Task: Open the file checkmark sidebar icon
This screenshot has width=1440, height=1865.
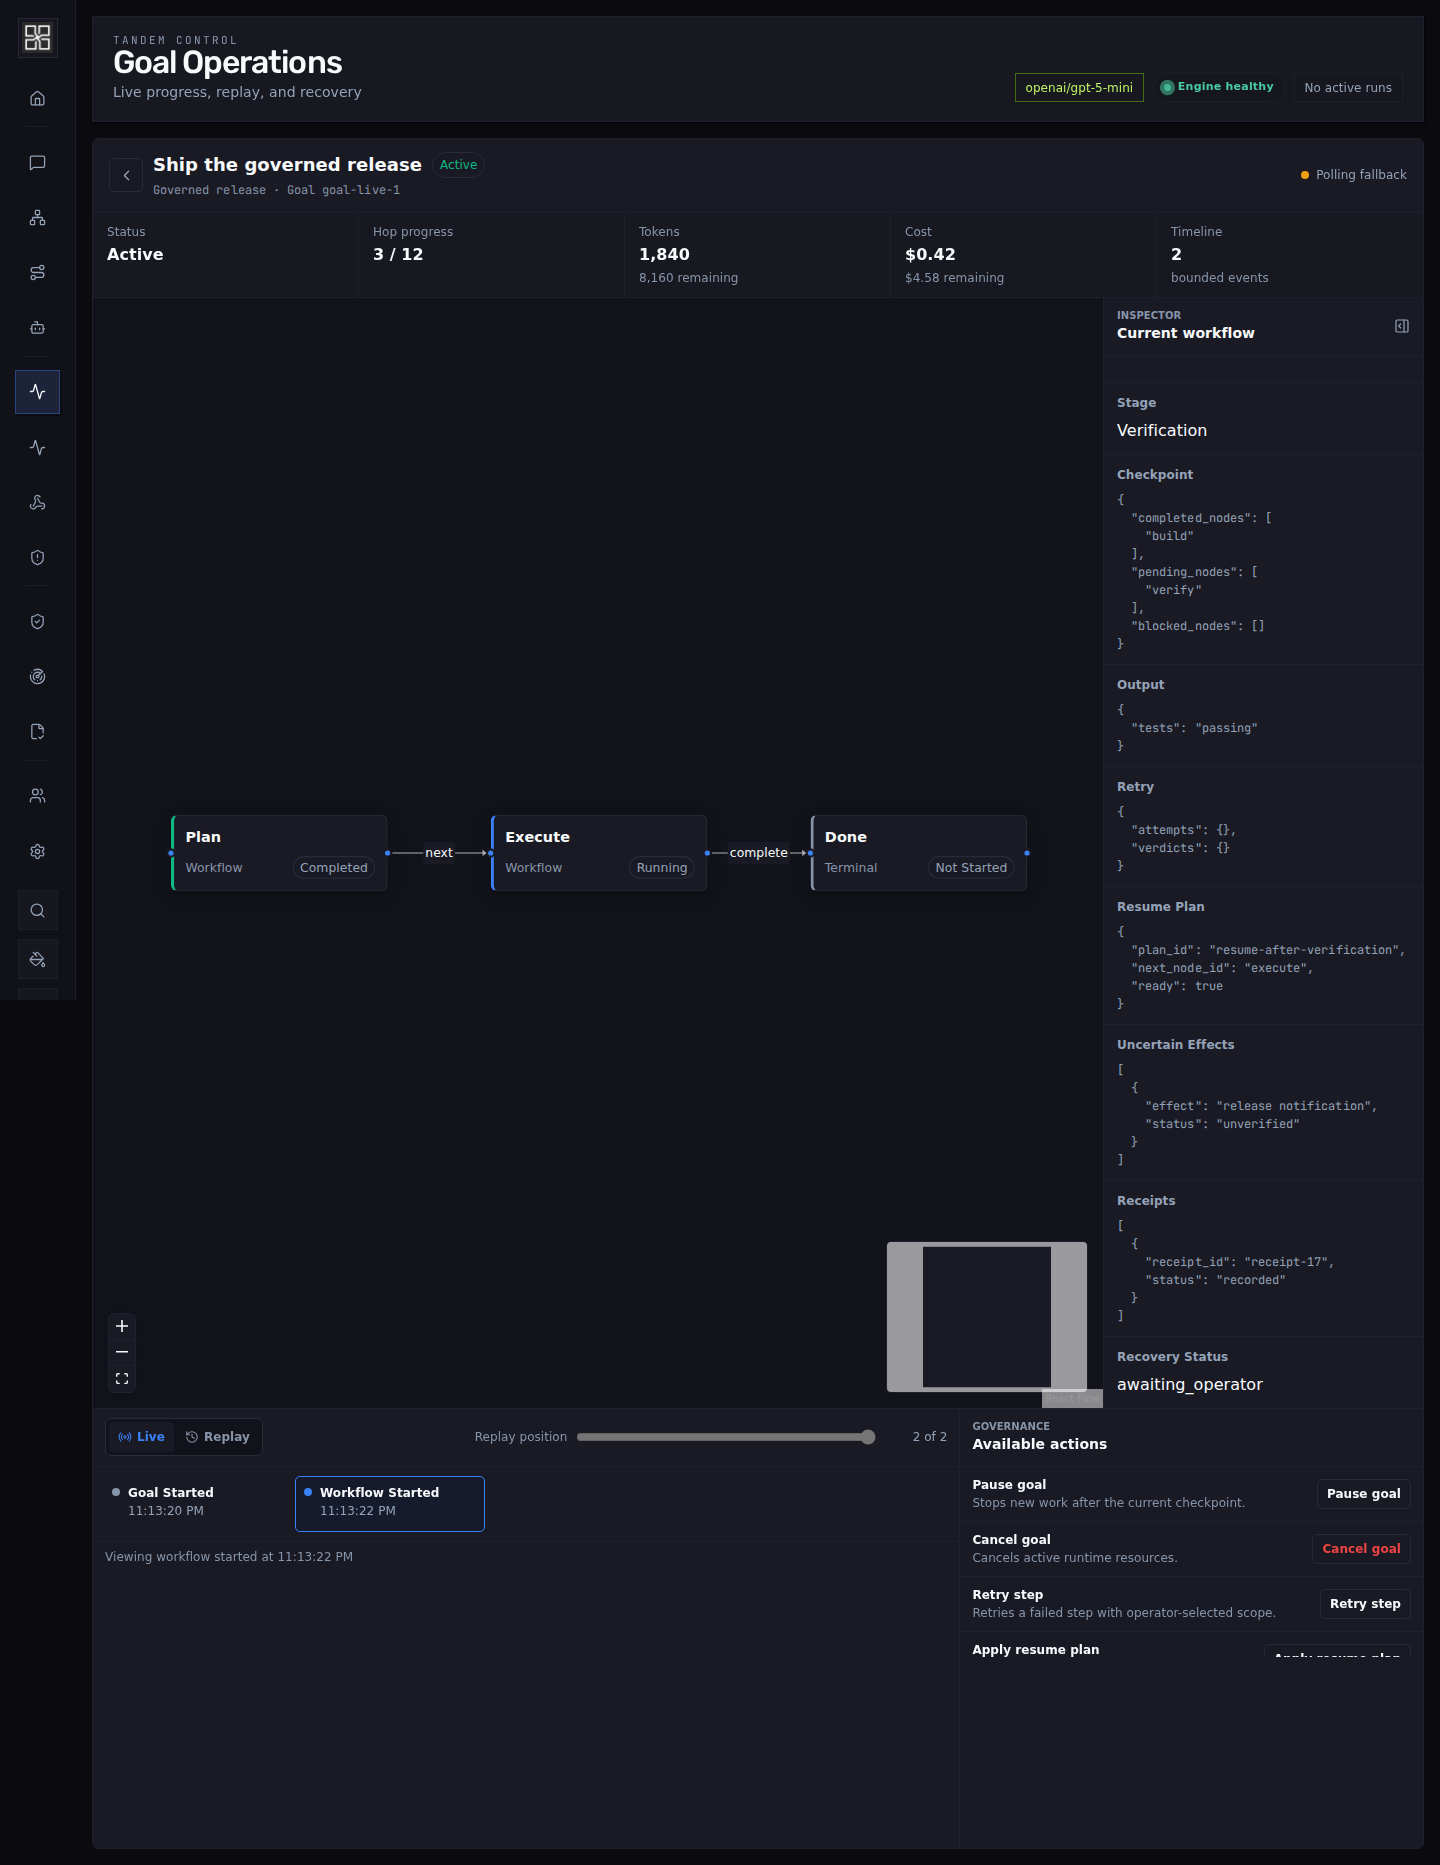Action: [x=37, y=732]
